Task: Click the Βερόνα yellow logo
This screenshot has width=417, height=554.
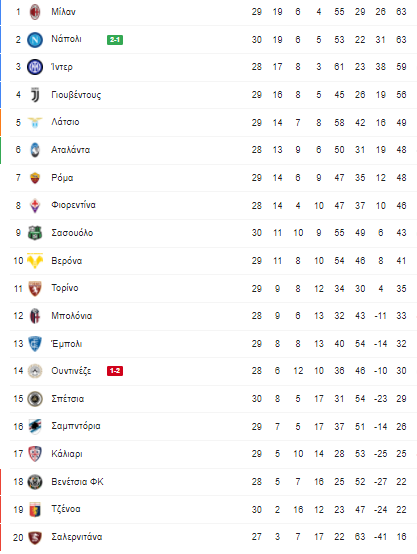Action: (35, 261)
